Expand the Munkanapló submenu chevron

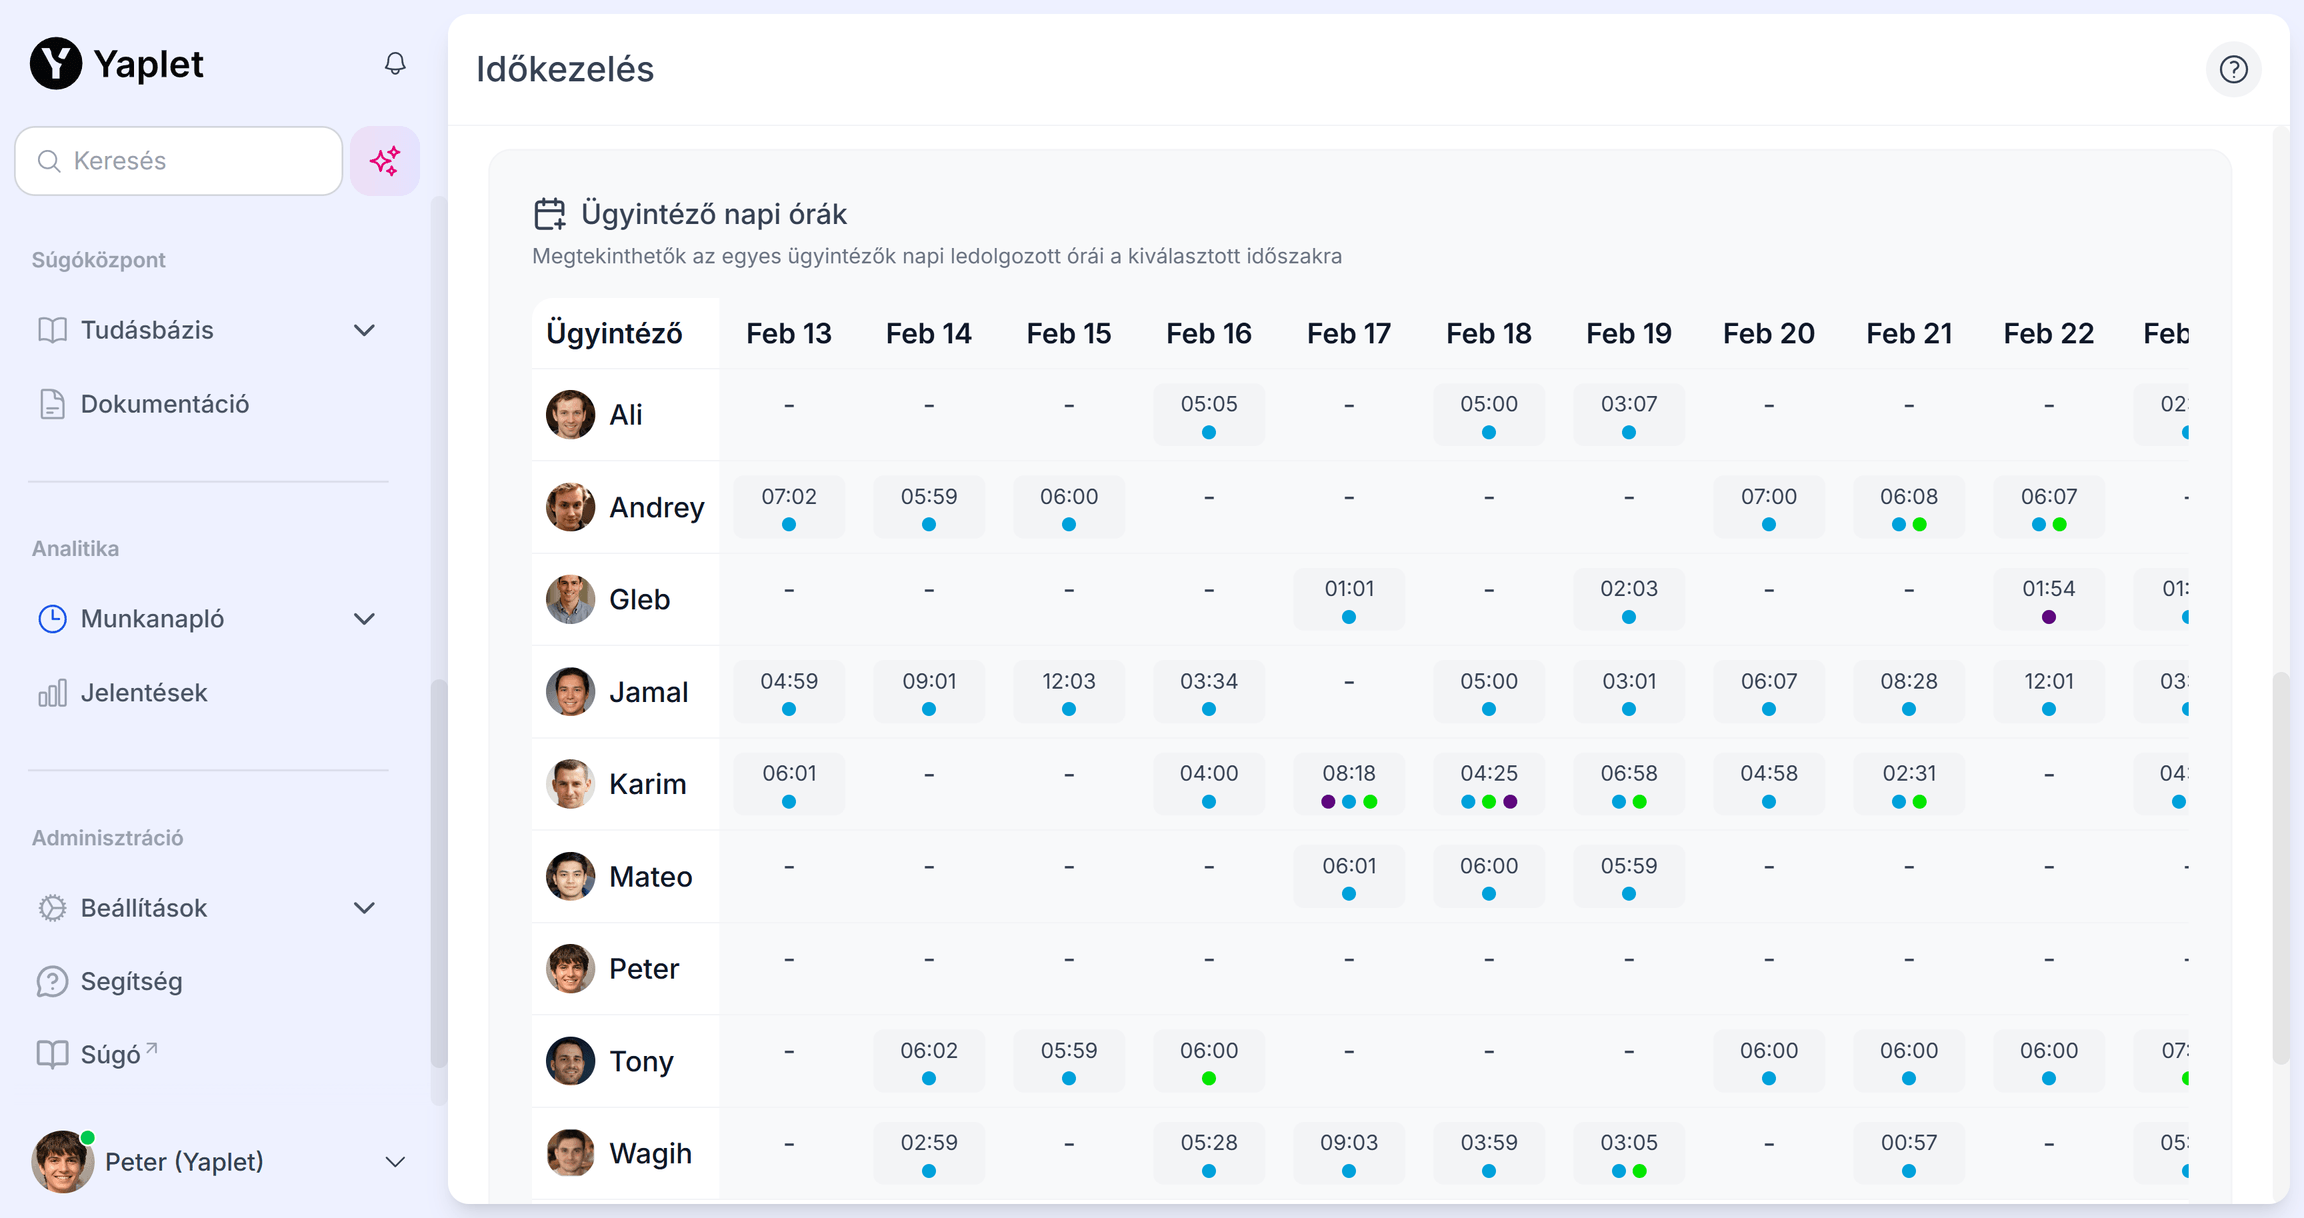click(x=364, y=619)
